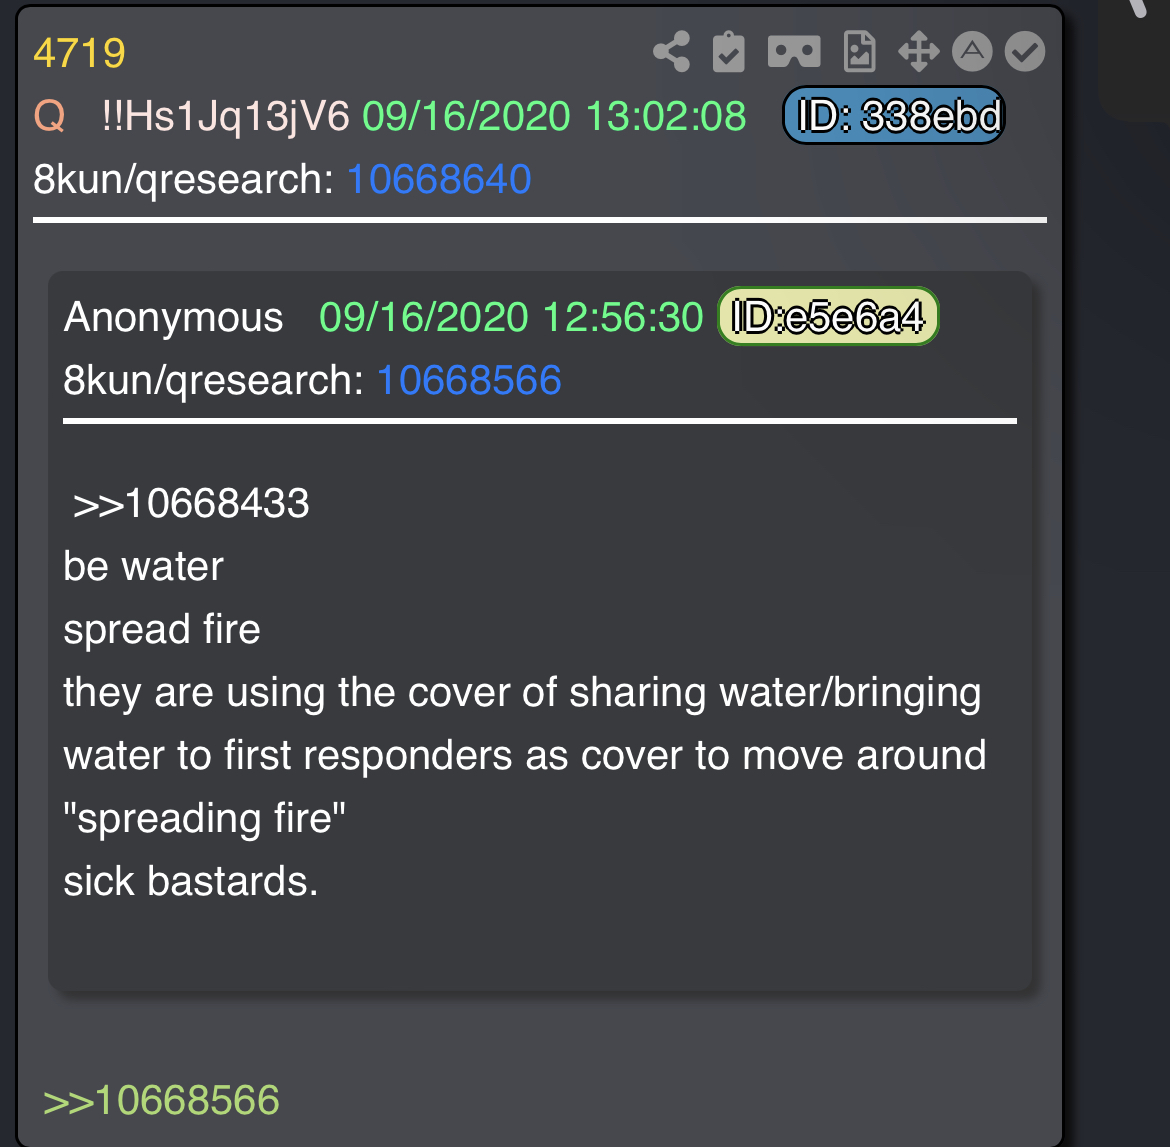
Task: Click the Anonymous poster name
Action: 174,317
